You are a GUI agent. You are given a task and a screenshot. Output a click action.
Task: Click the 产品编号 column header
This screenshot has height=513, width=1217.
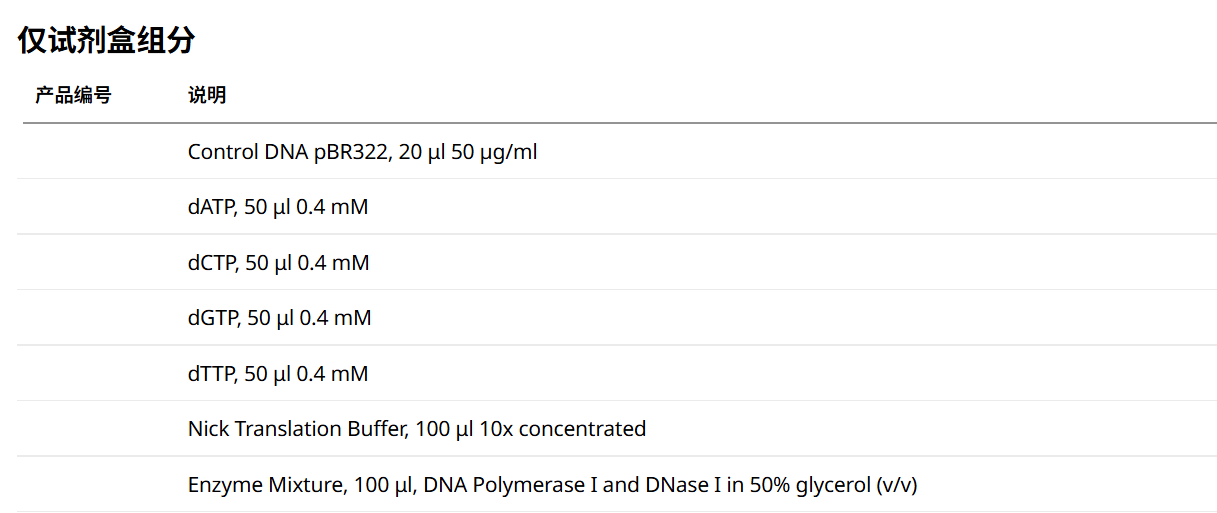coord(73,96)
